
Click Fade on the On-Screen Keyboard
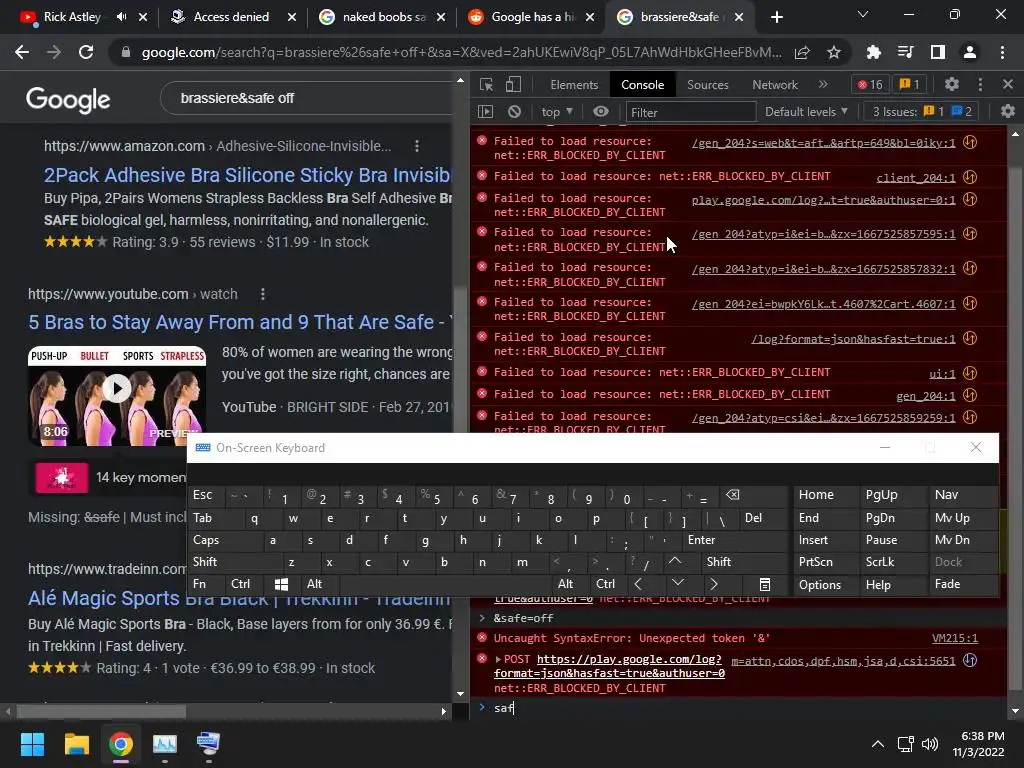click(x=963, y=584)
